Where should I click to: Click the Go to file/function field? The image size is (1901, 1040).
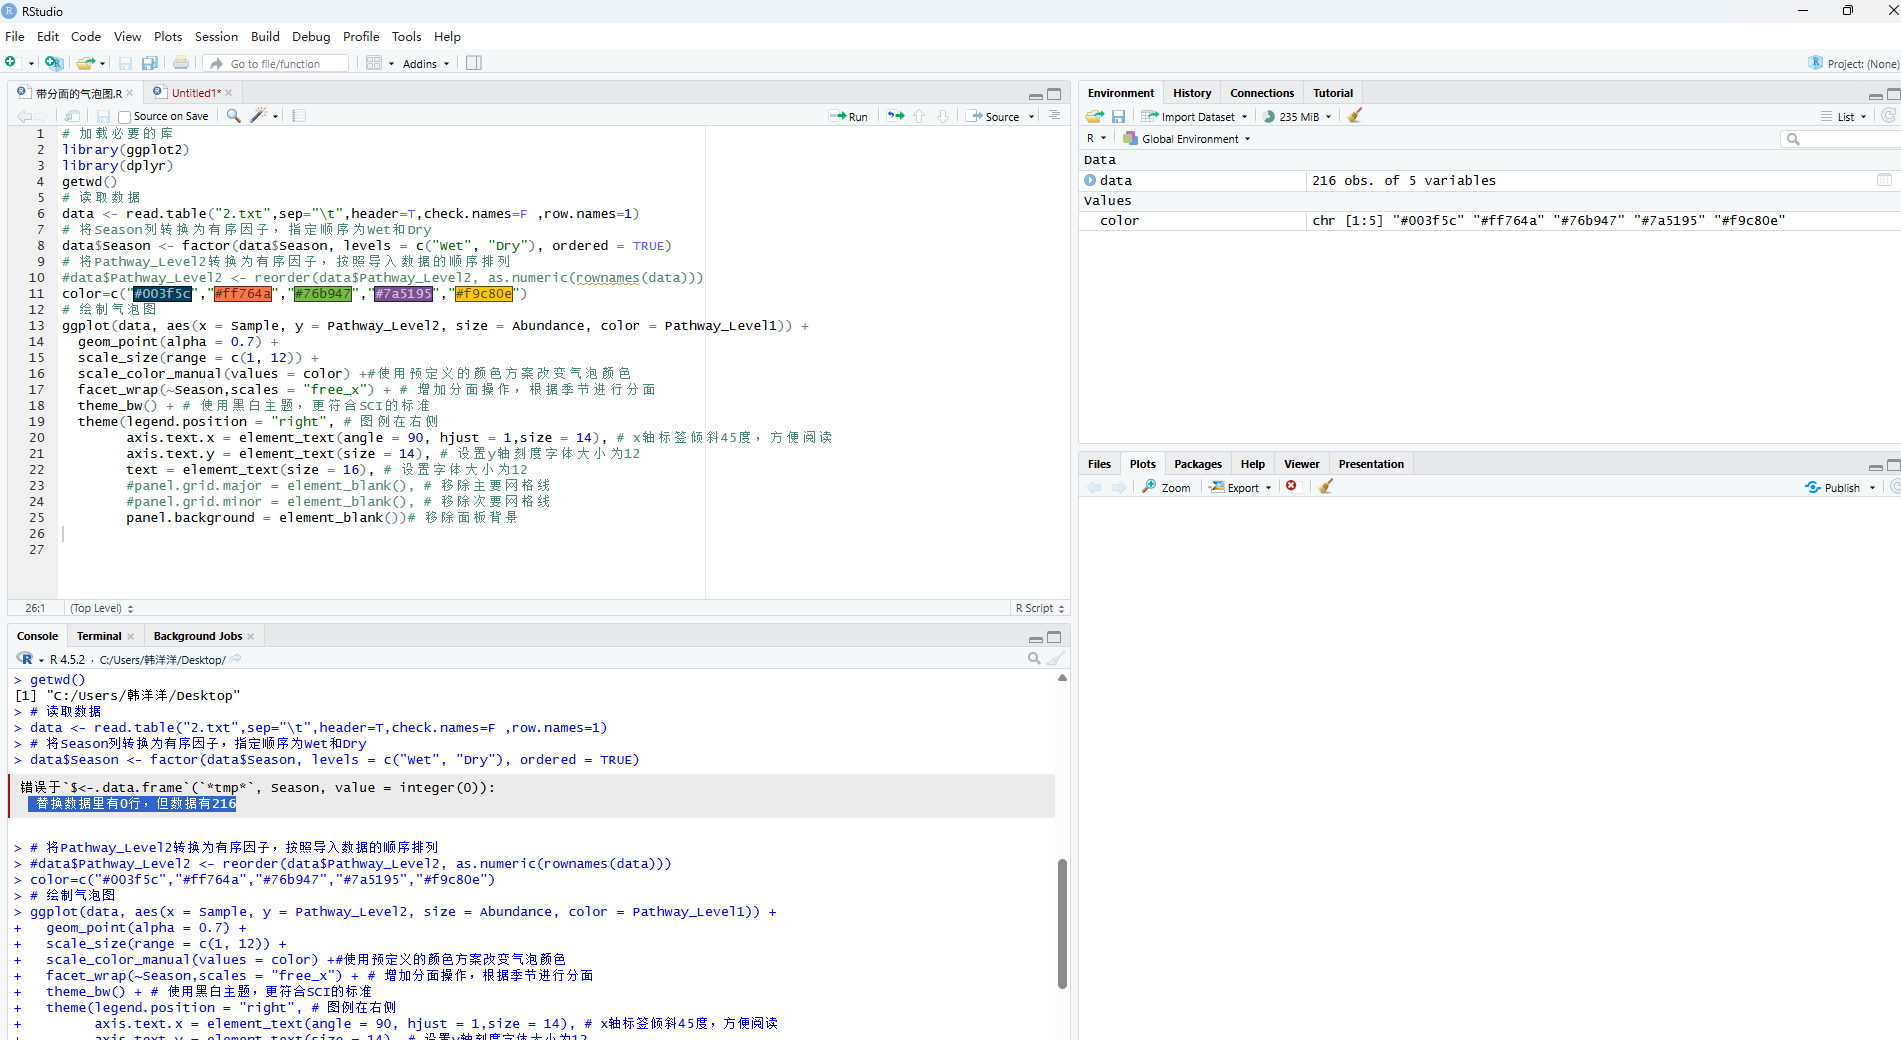tap(276, 63)
